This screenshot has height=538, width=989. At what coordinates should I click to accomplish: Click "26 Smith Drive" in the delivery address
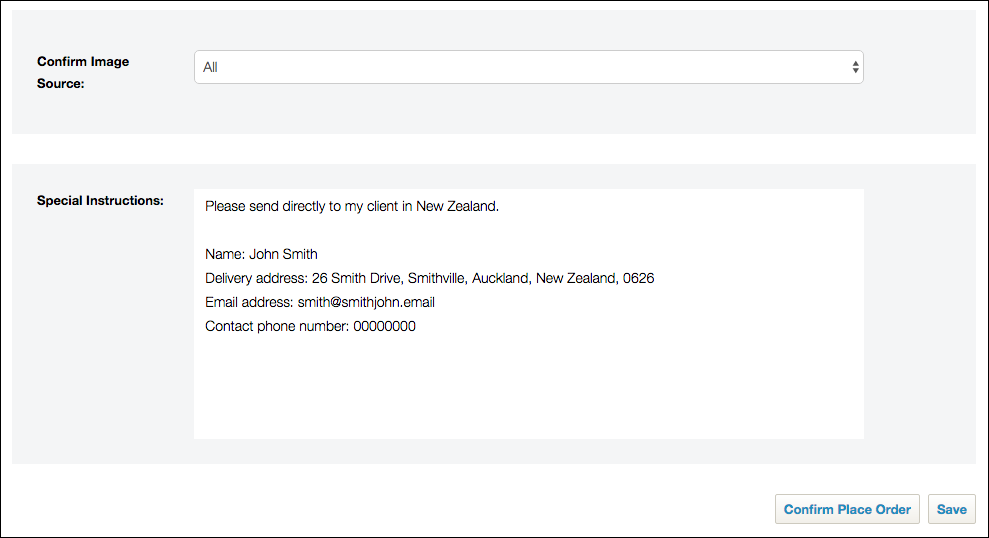click(356, 278)
